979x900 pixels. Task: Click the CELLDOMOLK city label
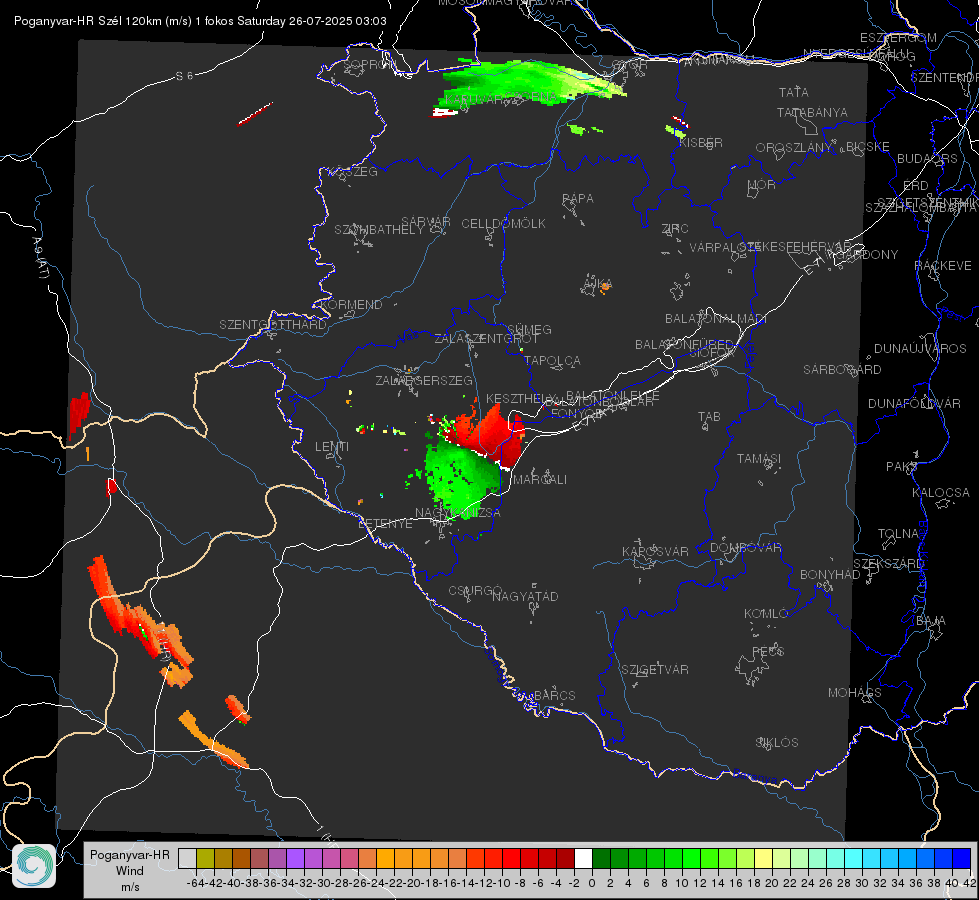503,224
